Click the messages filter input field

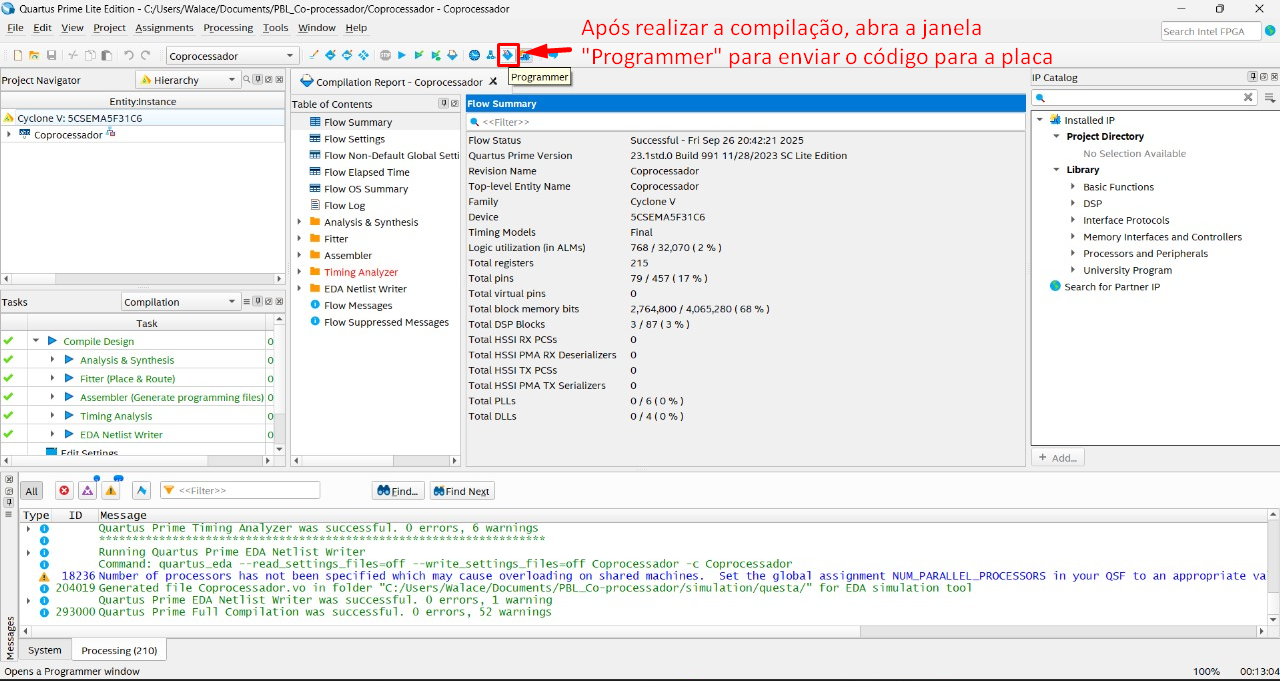[x=240, y=491]
